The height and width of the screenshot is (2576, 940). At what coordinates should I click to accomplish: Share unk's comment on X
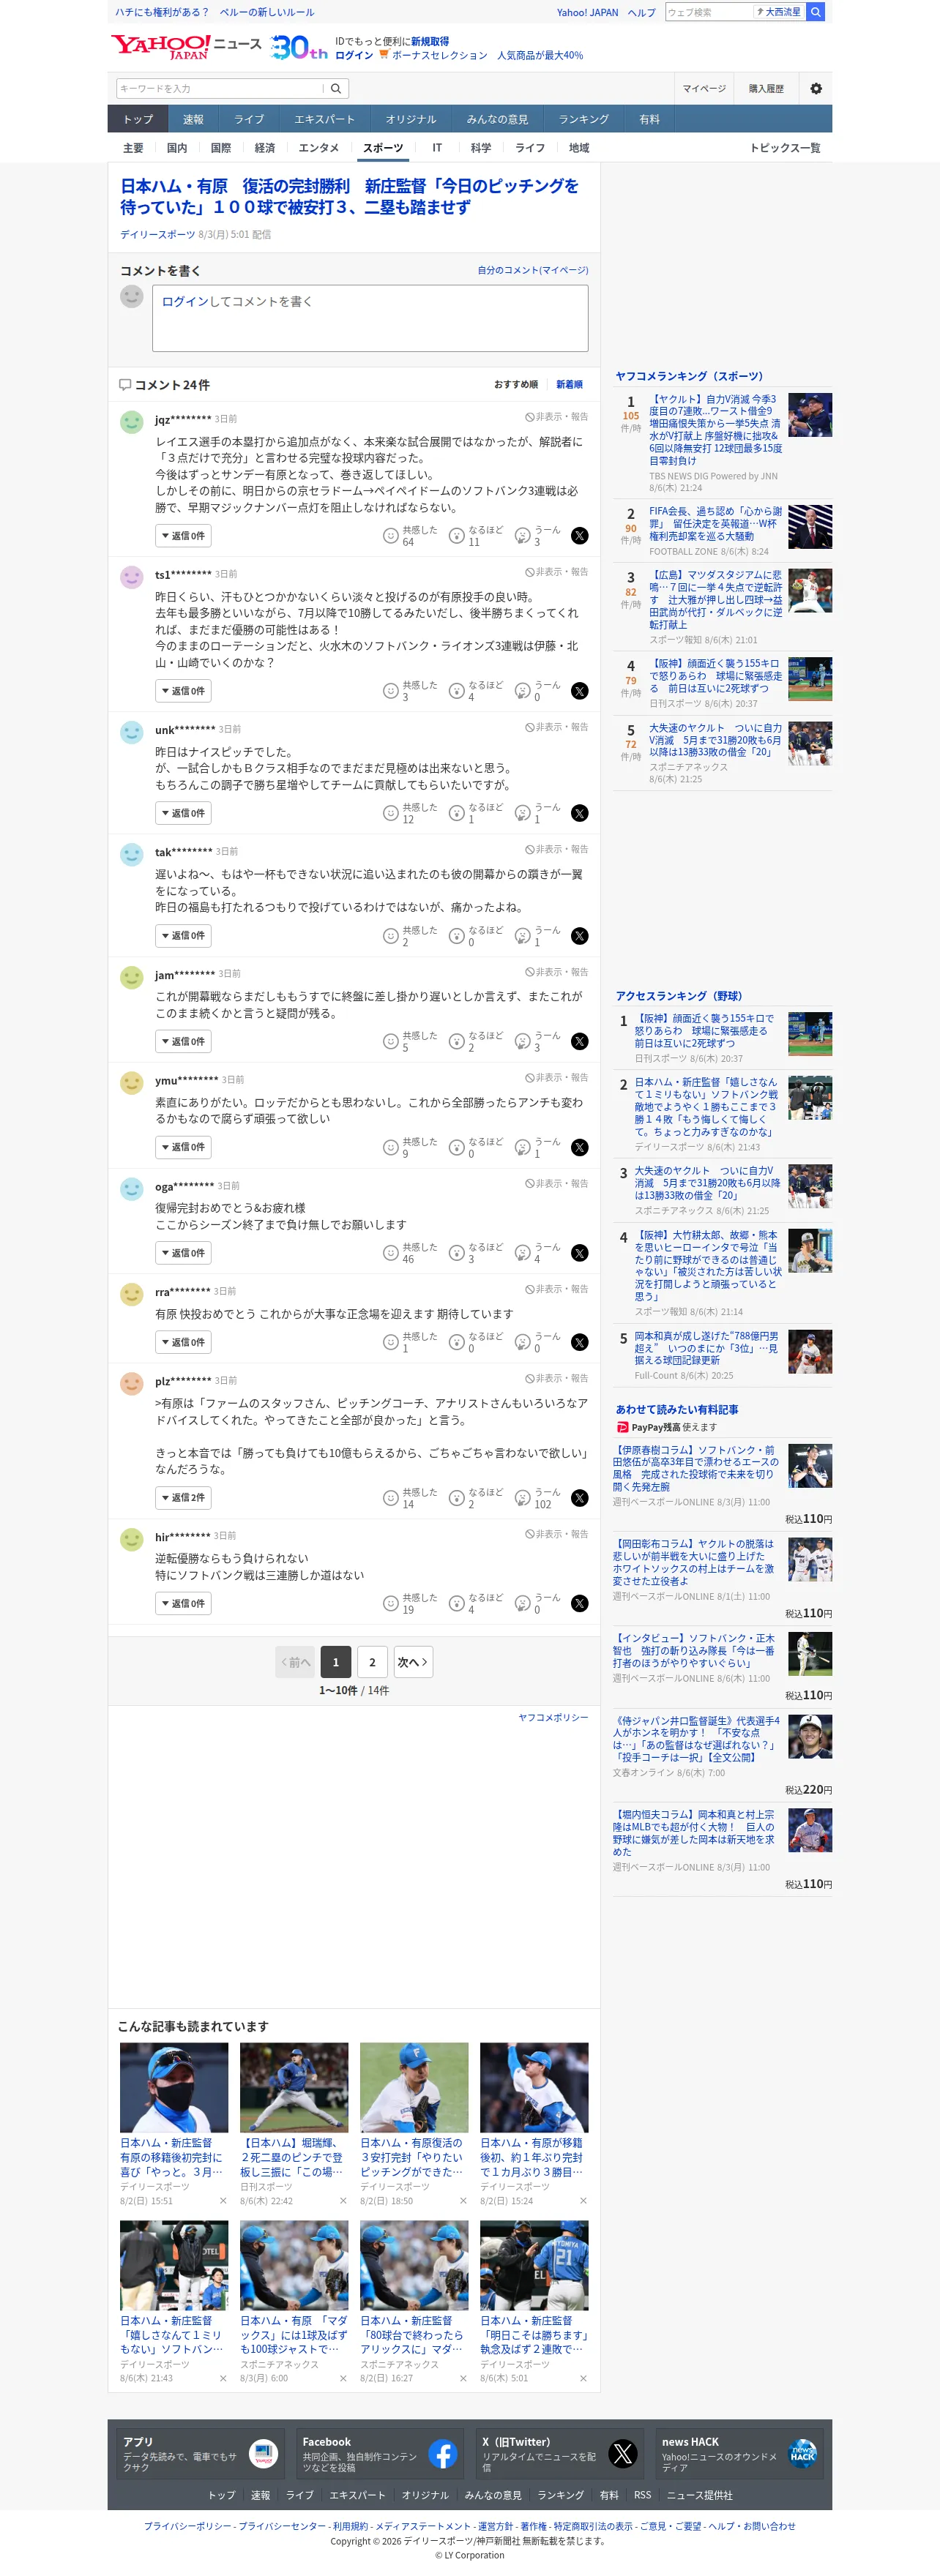[x=580, y=813]
